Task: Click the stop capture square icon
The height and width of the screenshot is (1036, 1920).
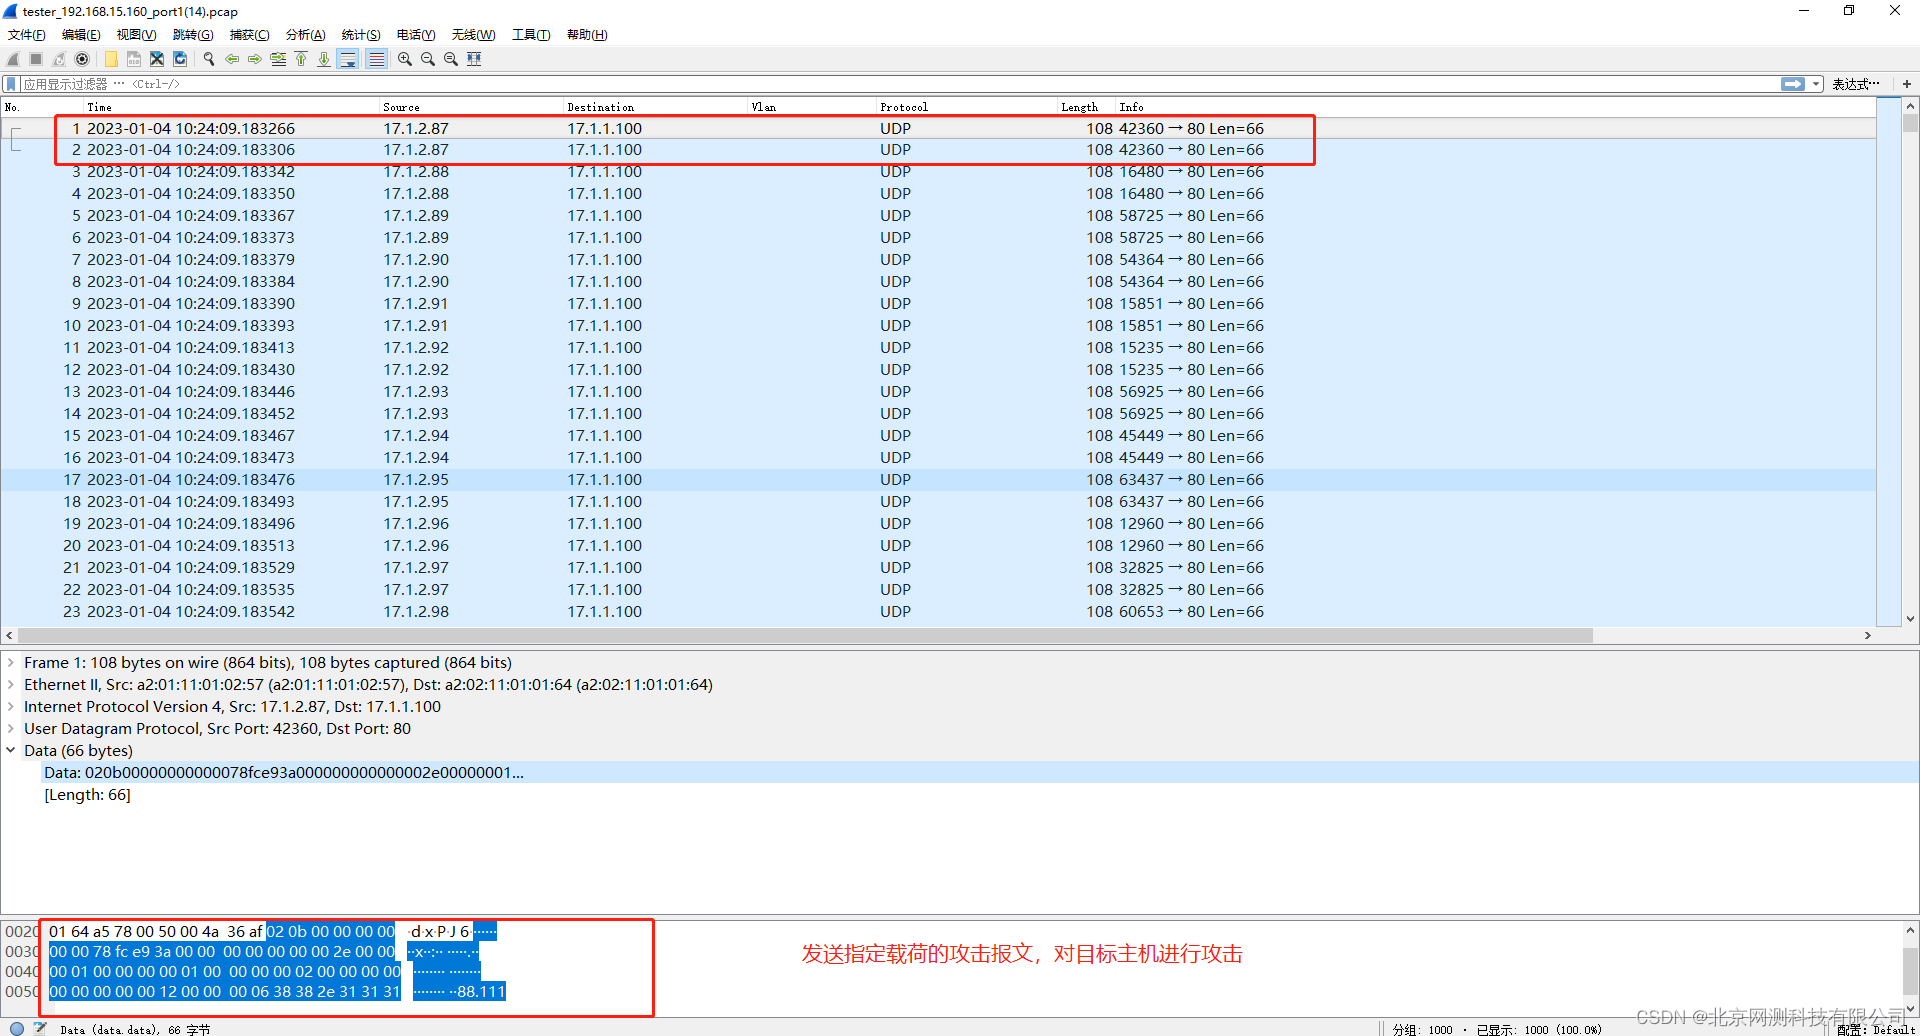Action: tap(36, 59)
